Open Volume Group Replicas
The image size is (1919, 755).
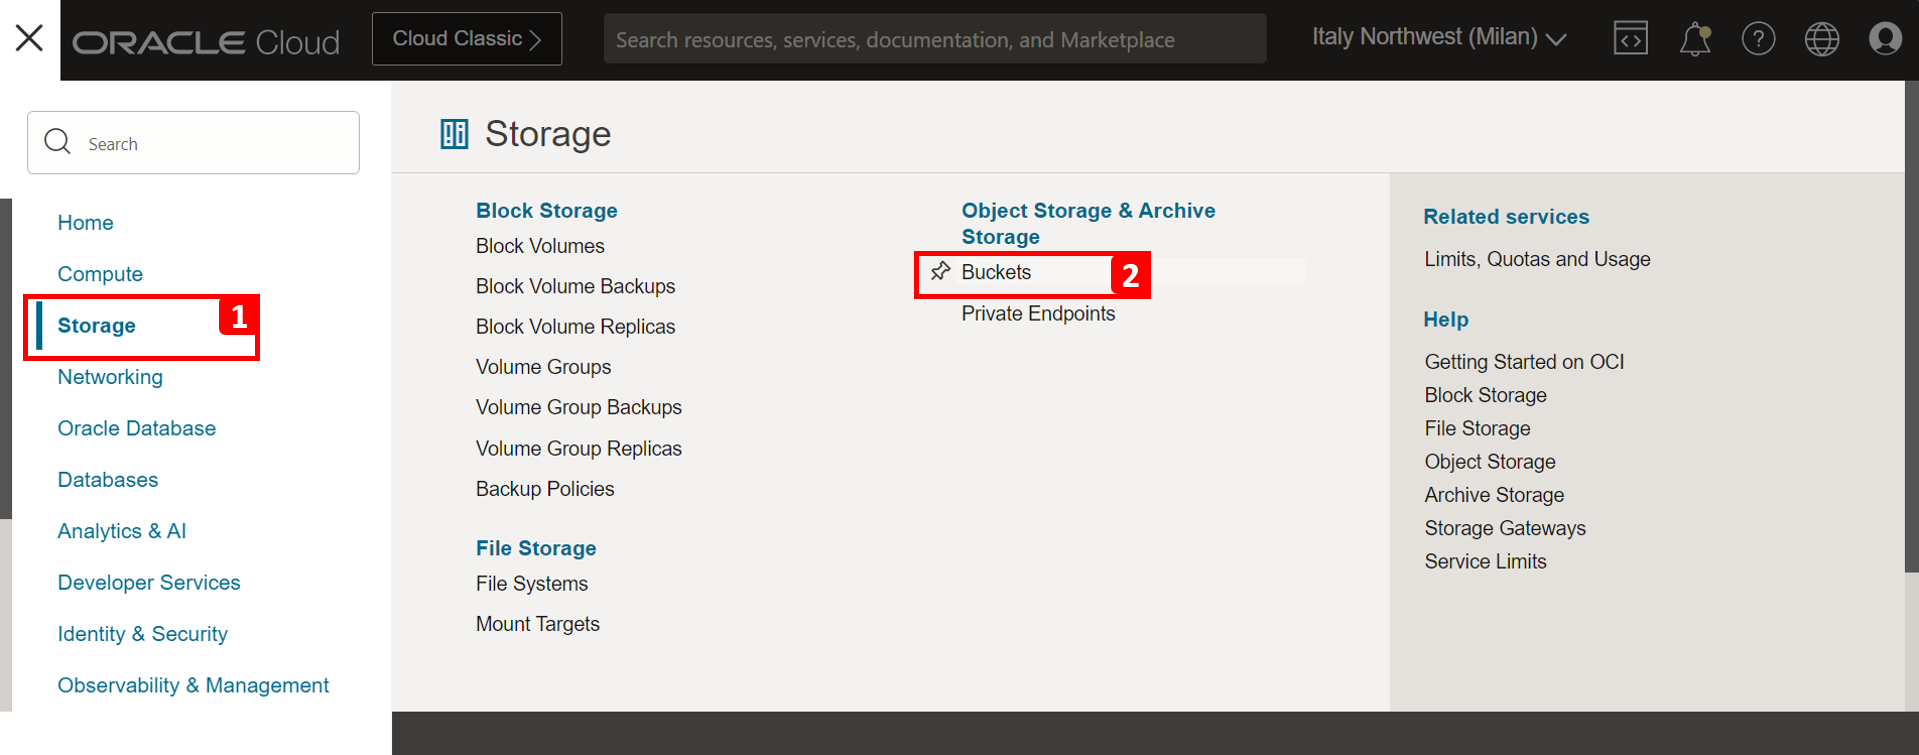click(579, 448)
